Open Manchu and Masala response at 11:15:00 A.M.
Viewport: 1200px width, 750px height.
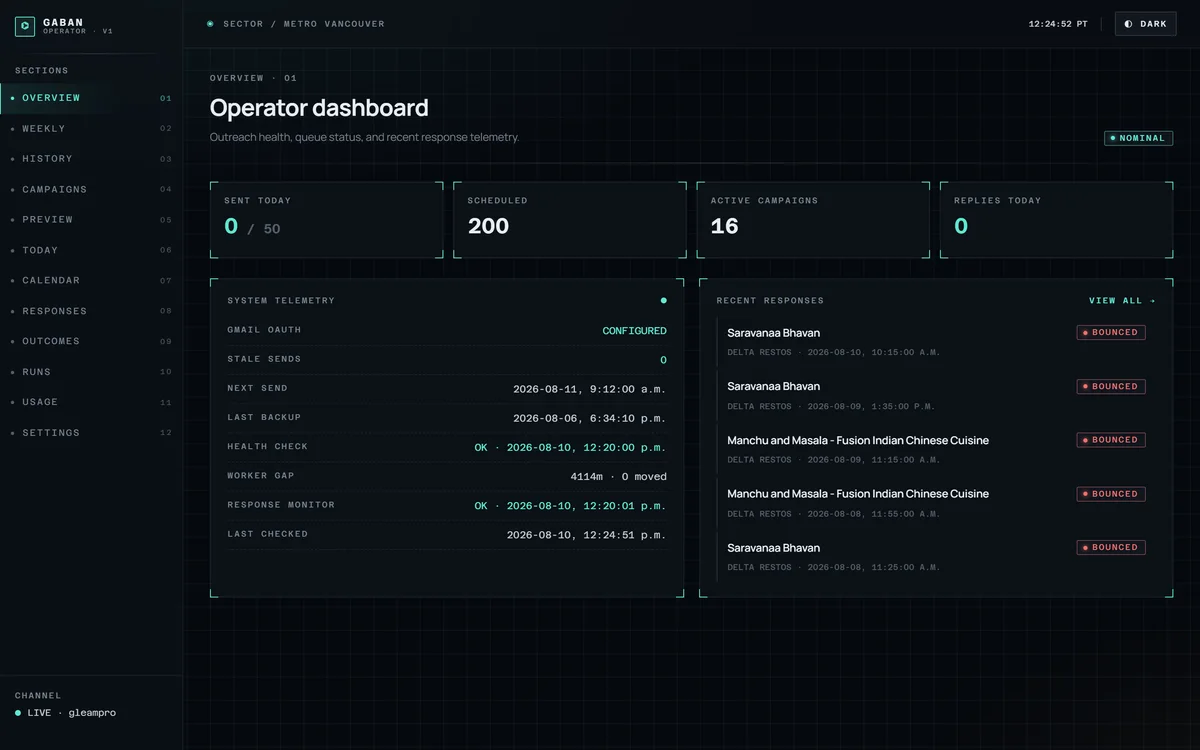click(x=936, y=449)
